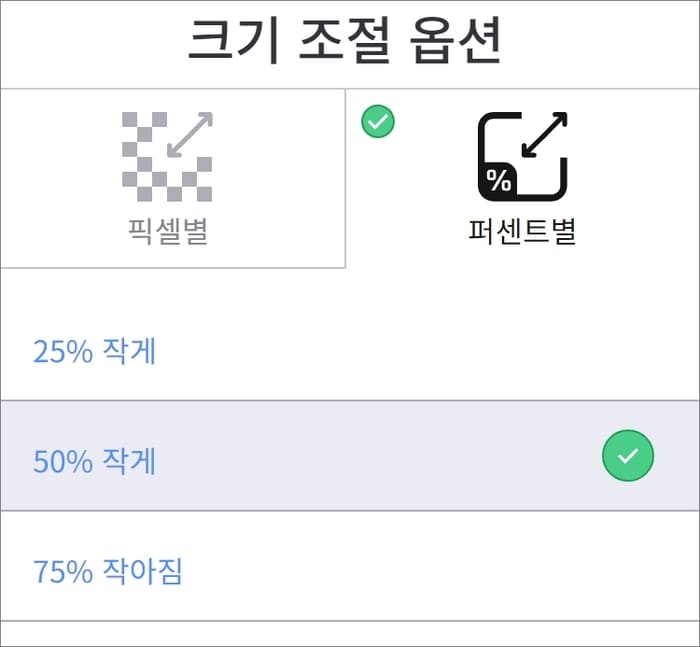Click the green checkmark beside 퍼센트별 tab

378,121
